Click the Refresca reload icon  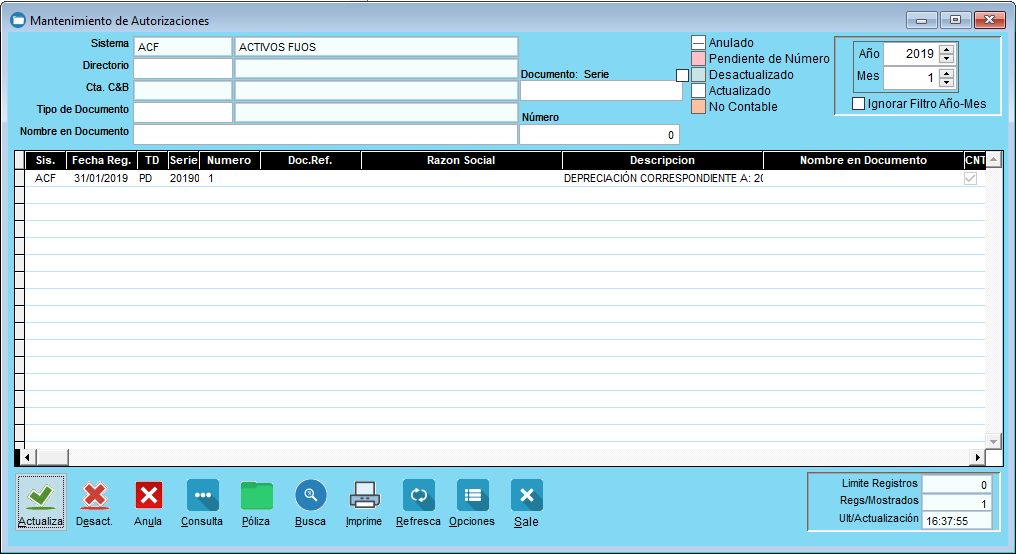click(x=418, y=495)
